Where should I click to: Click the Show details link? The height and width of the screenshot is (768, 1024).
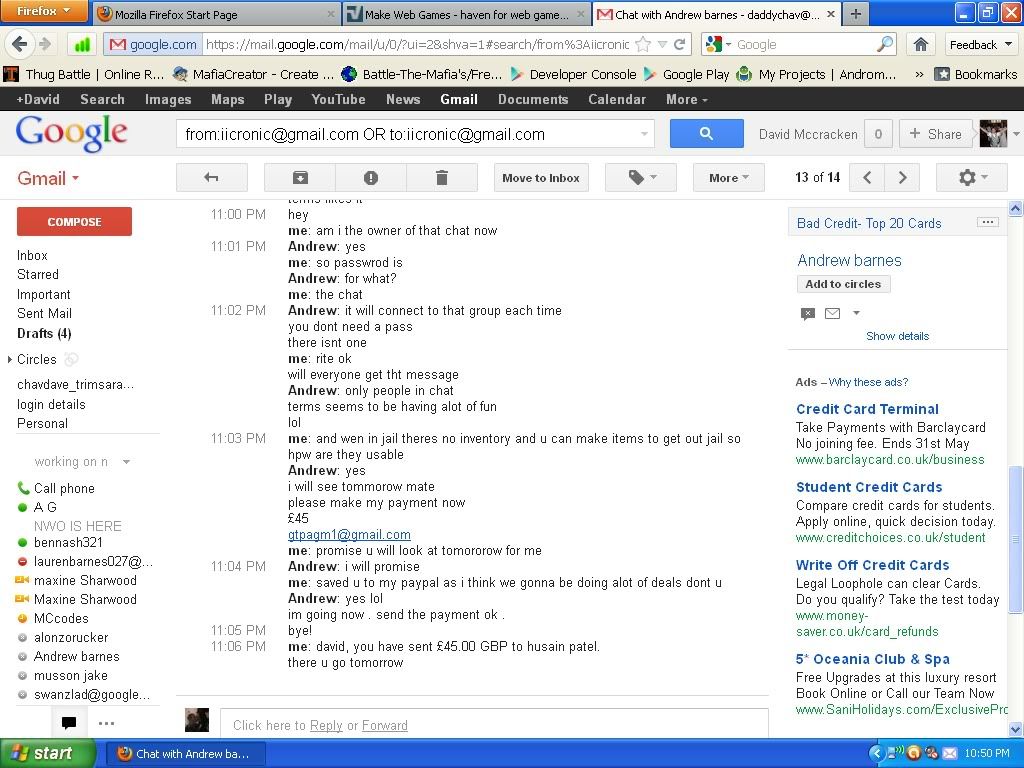tap(897, 336)
